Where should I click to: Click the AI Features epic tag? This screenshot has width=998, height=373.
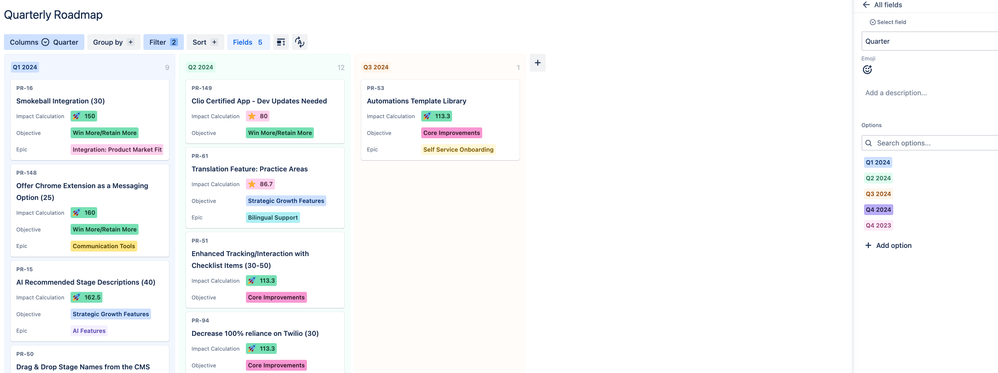89,331
